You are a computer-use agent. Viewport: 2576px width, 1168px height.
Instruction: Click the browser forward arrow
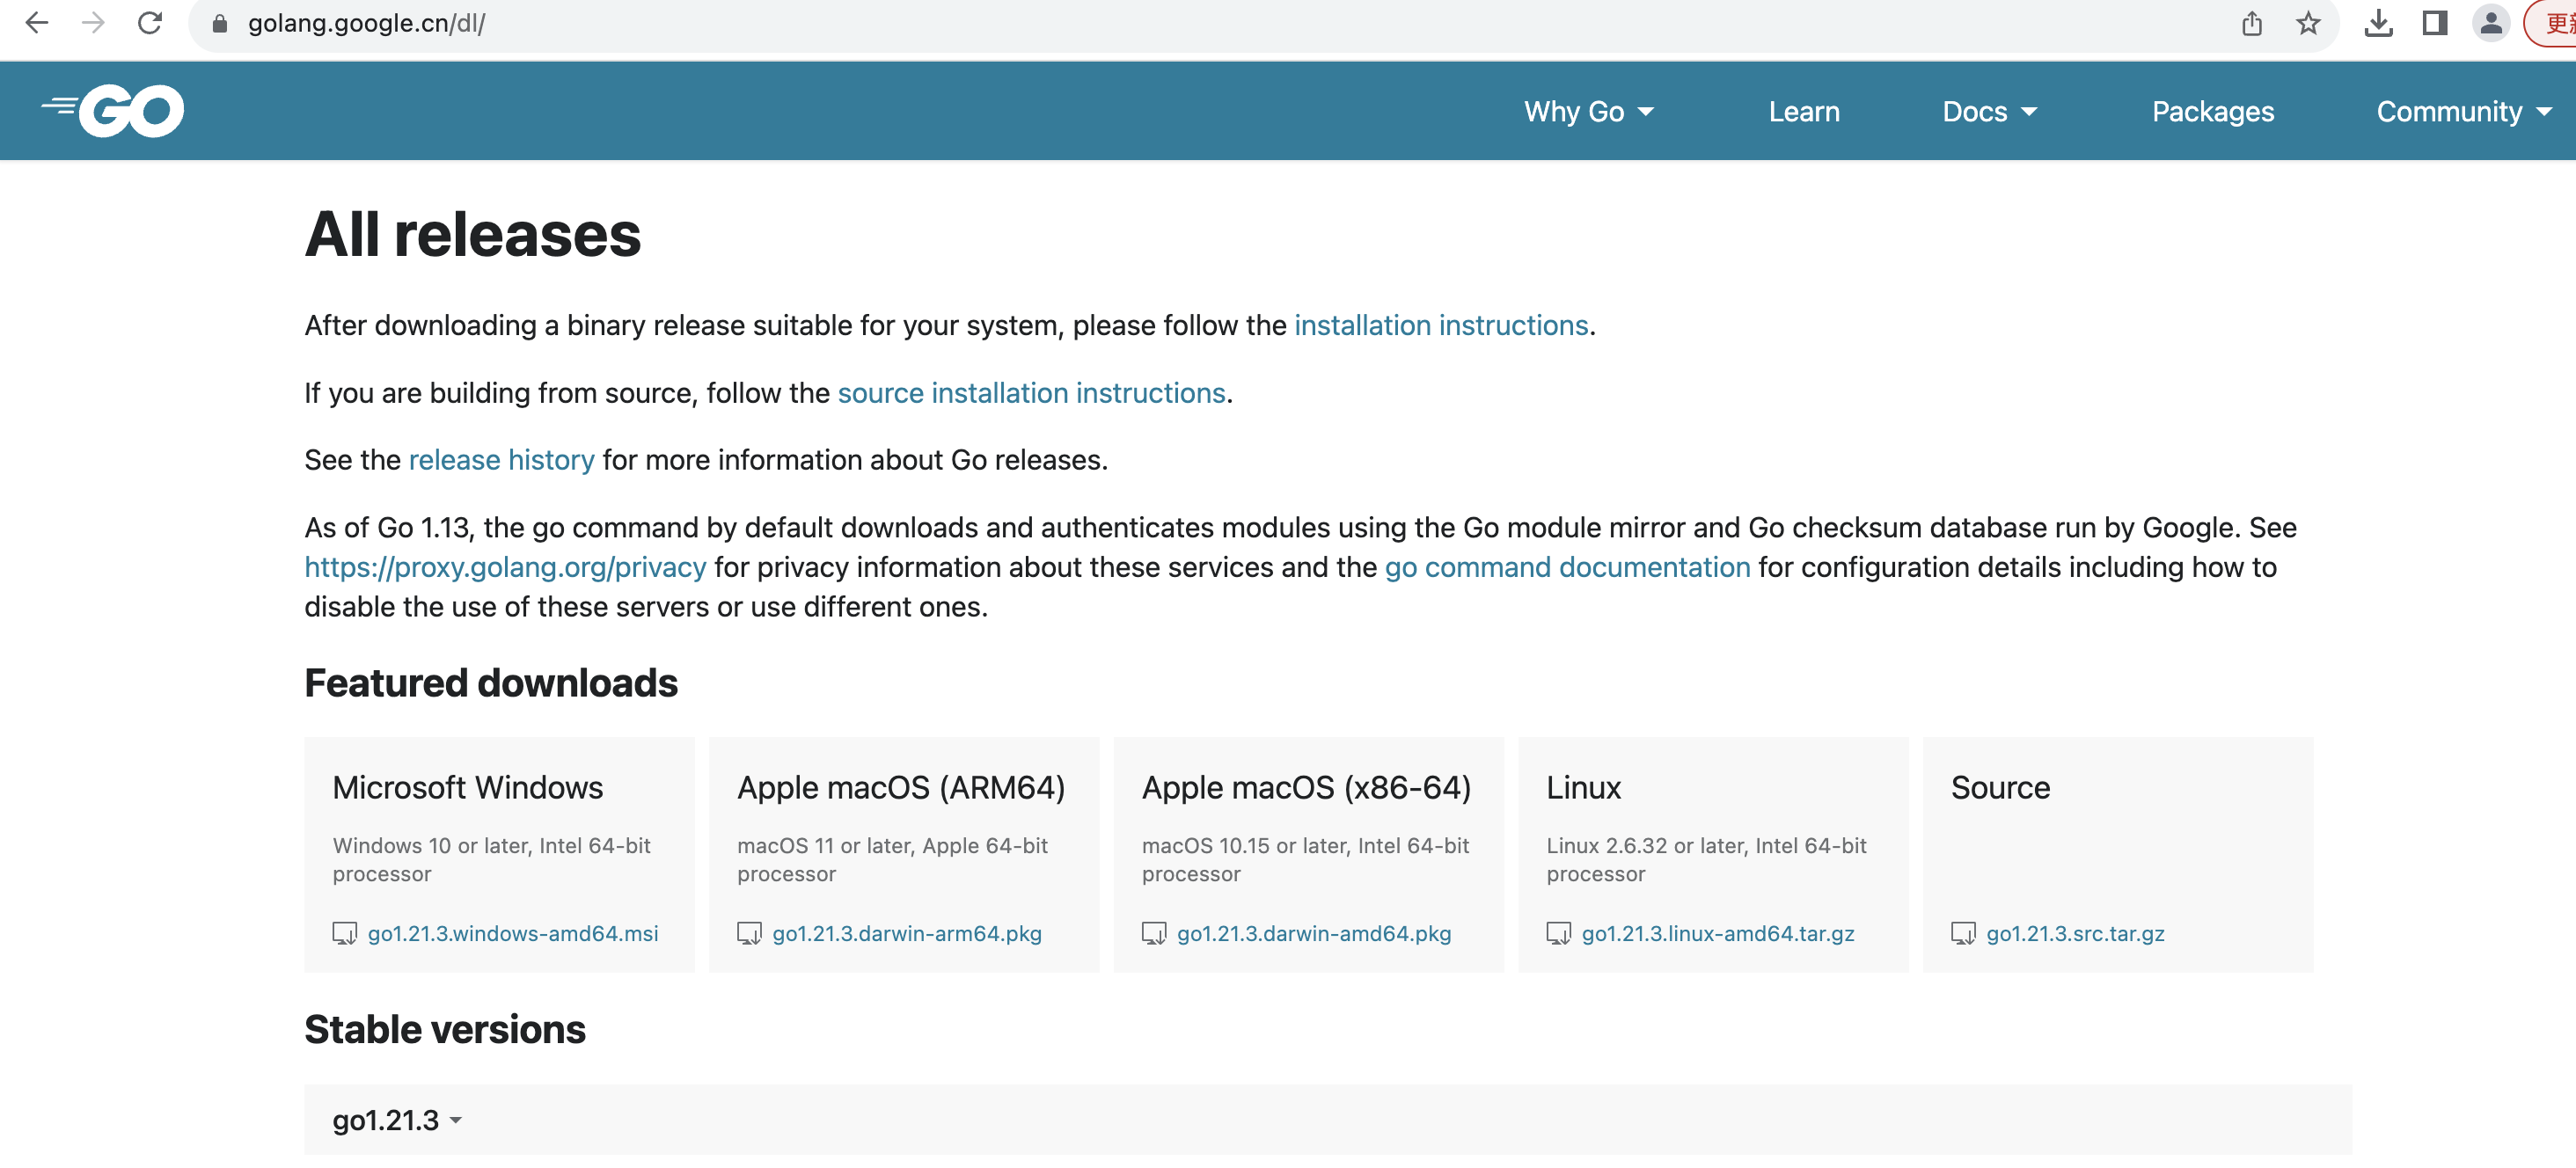point(93,23)
